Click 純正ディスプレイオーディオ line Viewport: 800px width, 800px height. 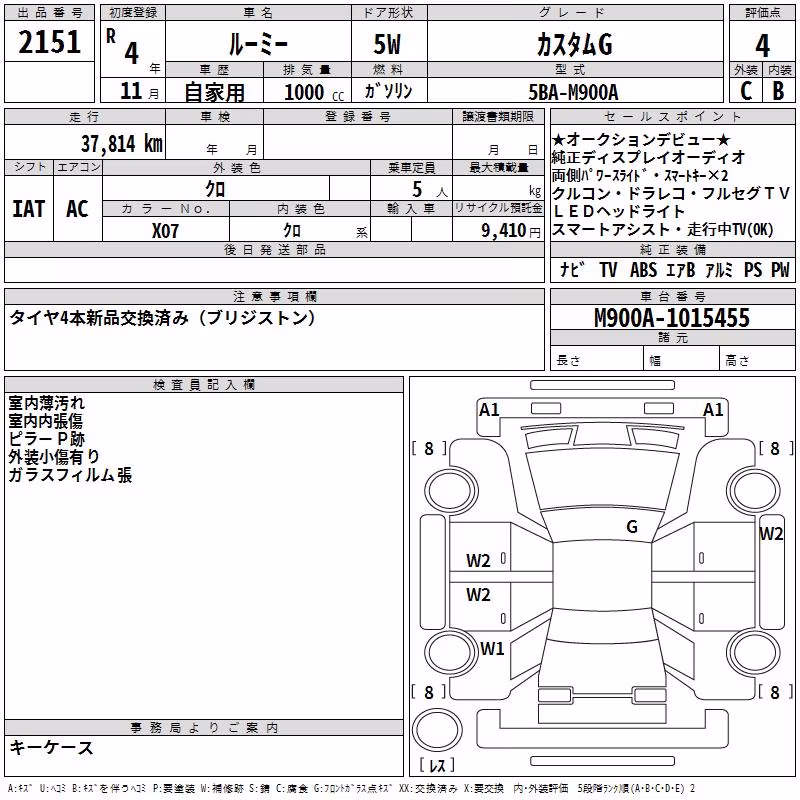click(x=648, y=157)
